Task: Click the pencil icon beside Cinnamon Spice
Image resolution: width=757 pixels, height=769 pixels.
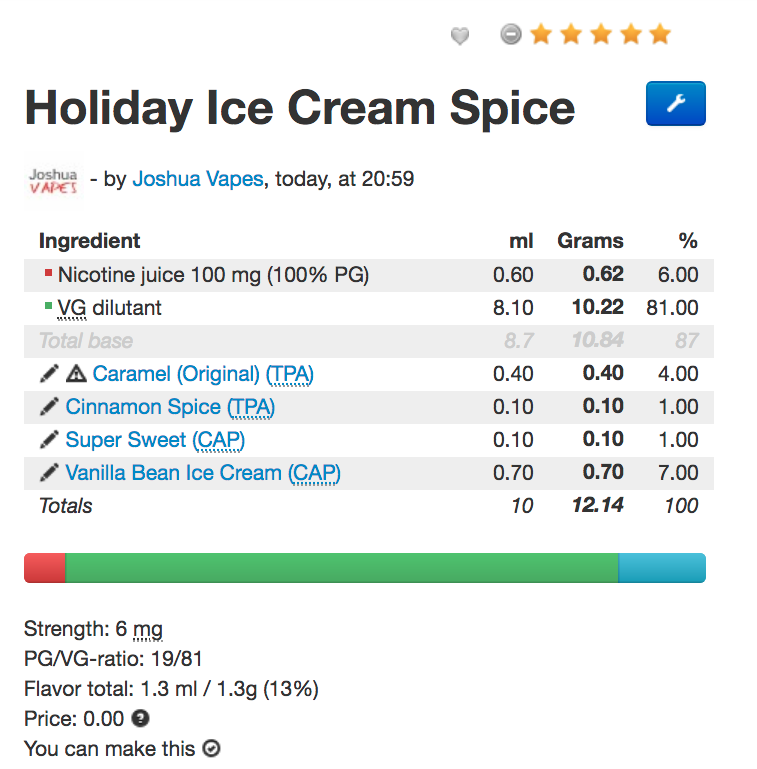Action: [49, 407]
